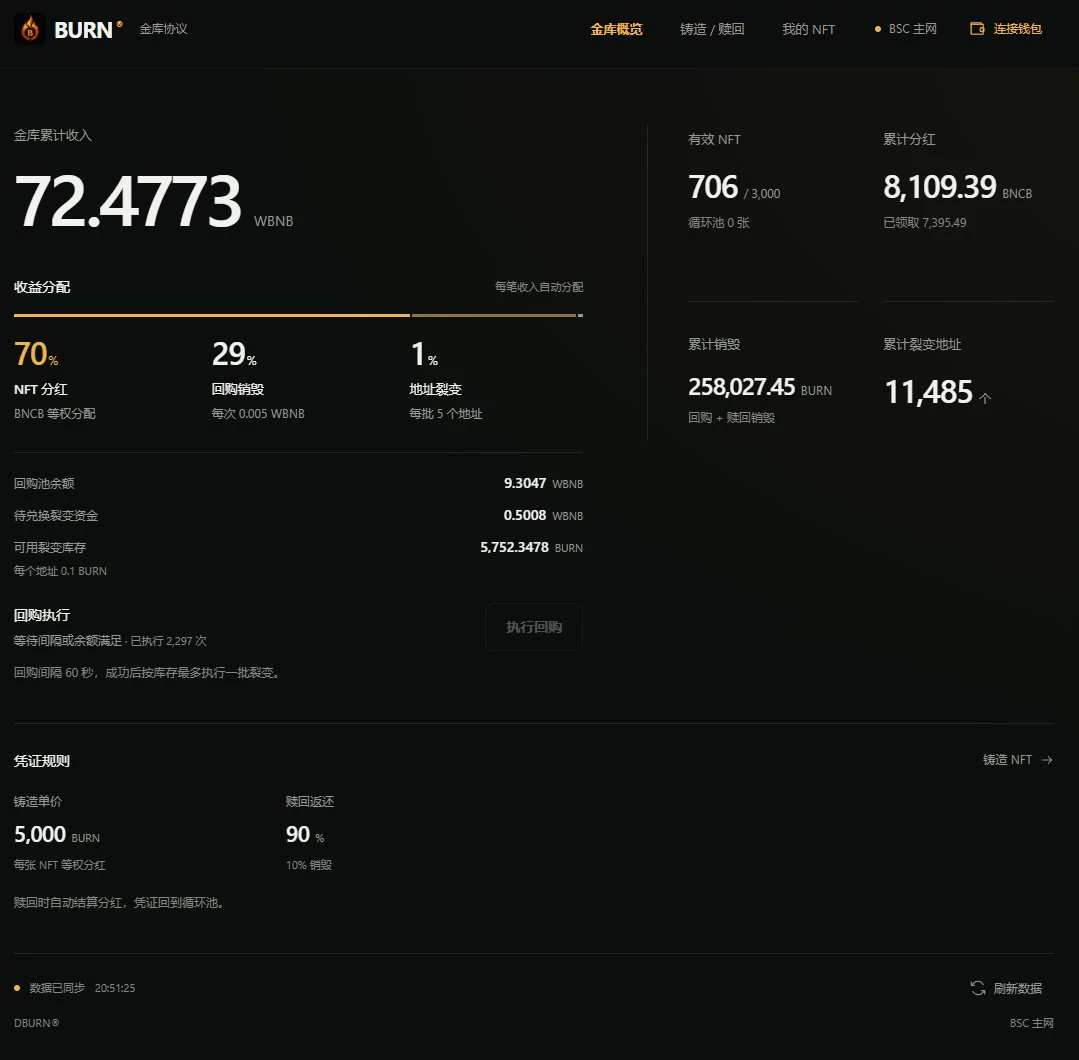Go to the 我的 NFT tab
Viewport: 1079px width, 1060px height.
808,29
